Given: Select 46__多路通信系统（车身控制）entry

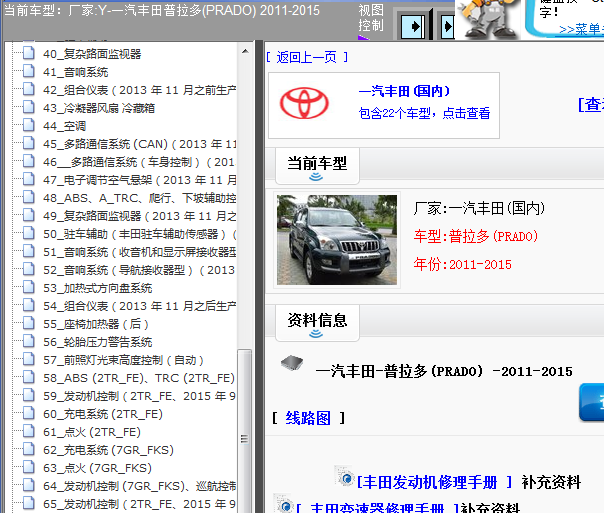Looking at the screenshot, I should (139, 162).
